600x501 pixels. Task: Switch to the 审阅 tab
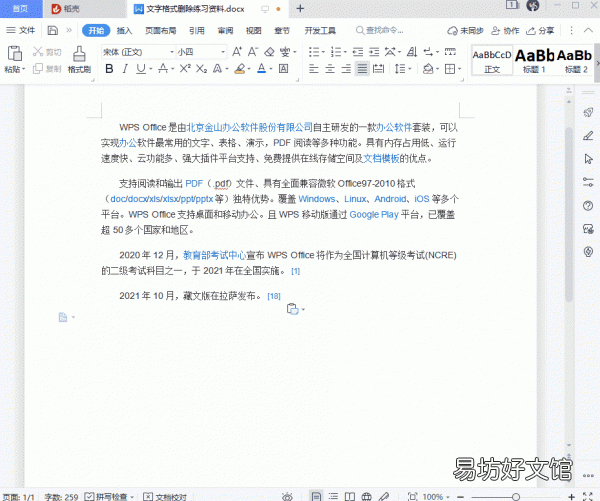click(x=225, y=31)
